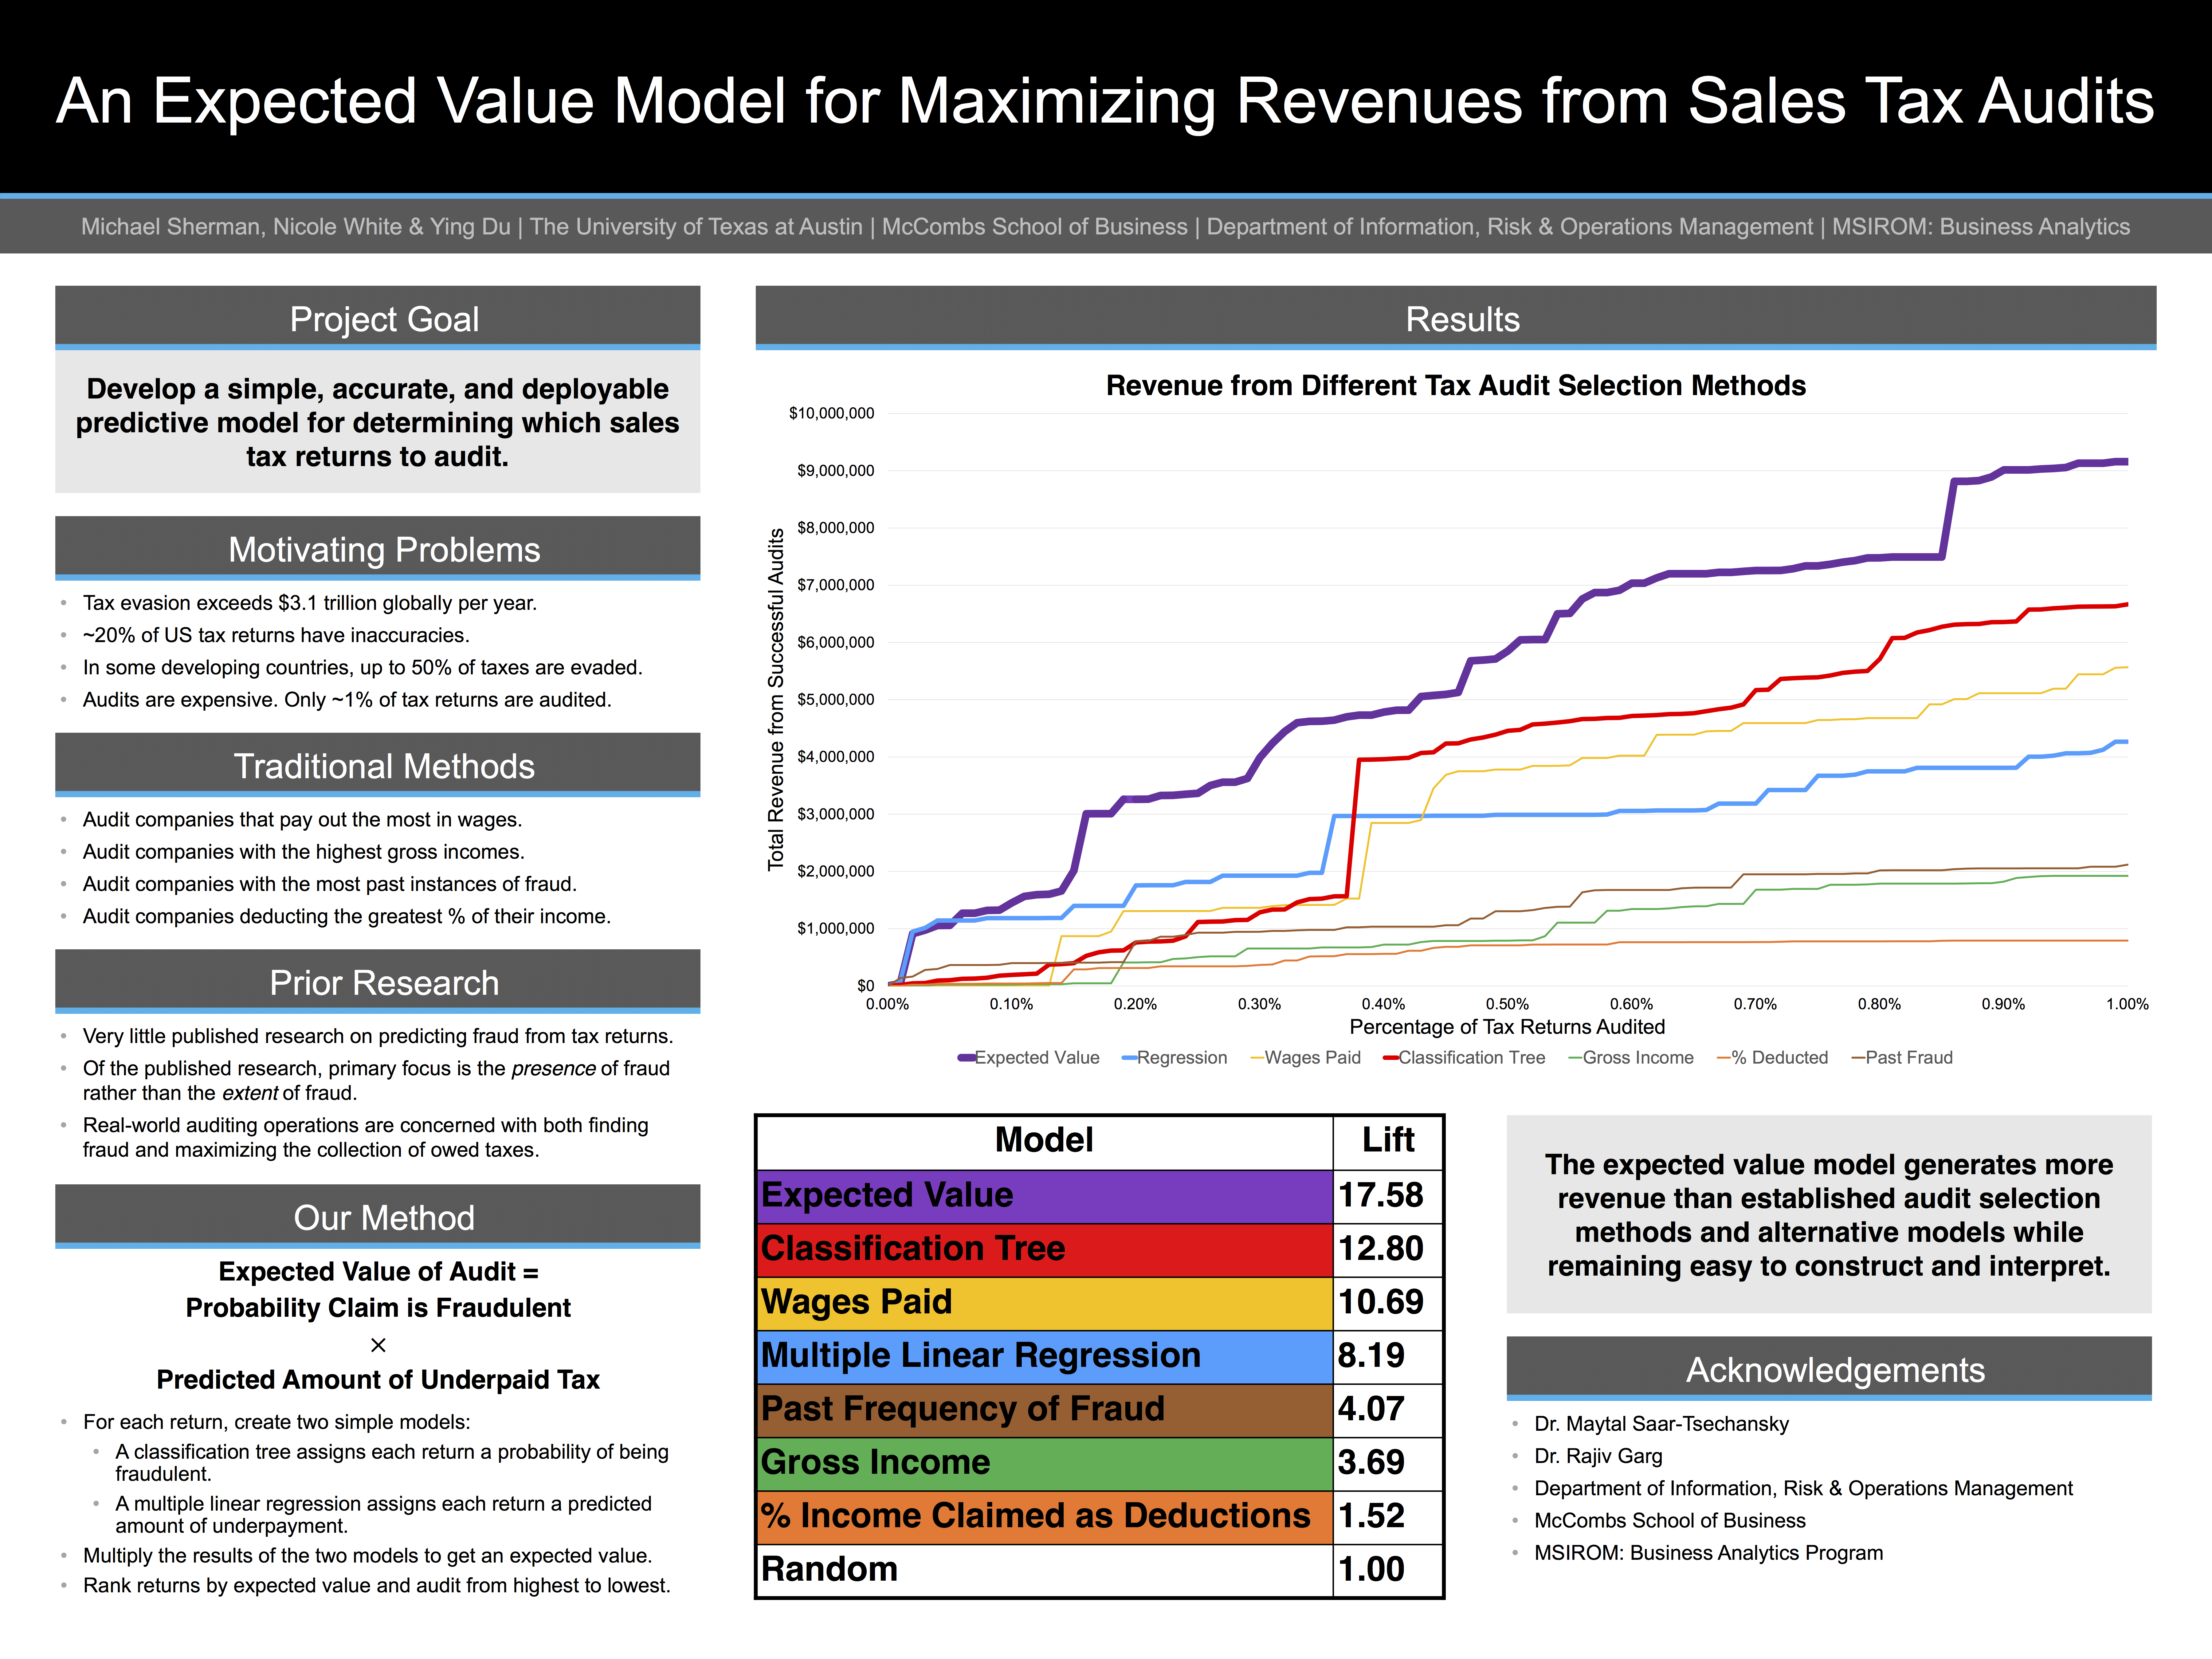The width and height of the screenshot is (2212, 1659).
Task: Click bullet '~20% of US tax returns have inaccuracies'
Action: click(276, 635)
